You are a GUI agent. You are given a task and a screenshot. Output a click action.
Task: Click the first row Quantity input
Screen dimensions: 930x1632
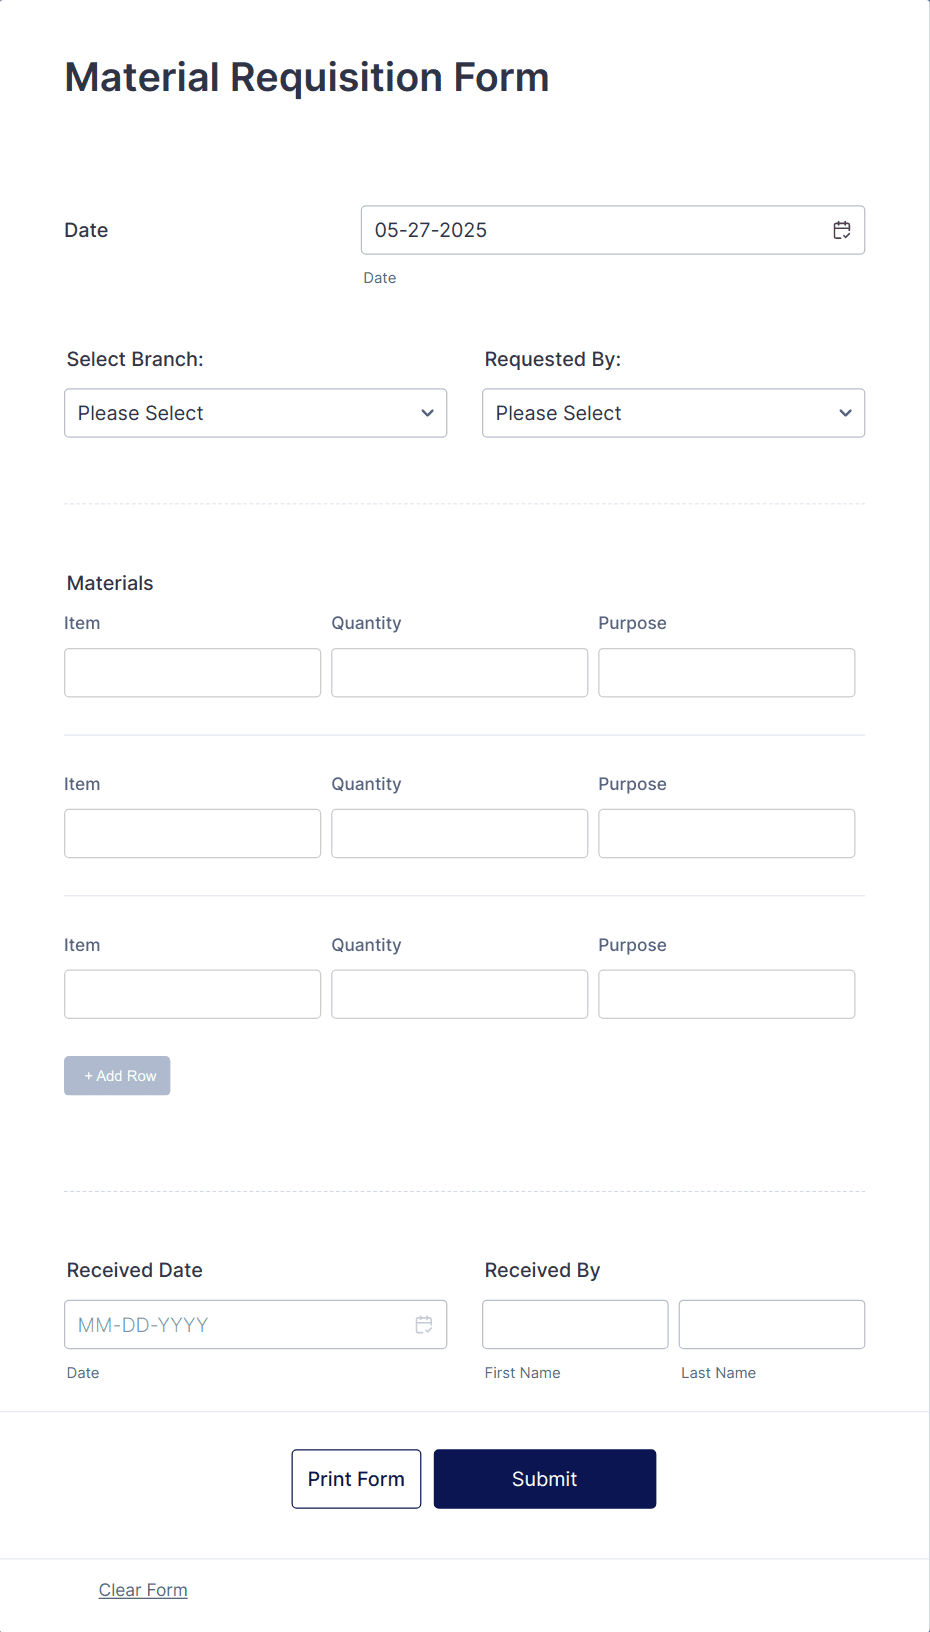[x=459, y=672]
